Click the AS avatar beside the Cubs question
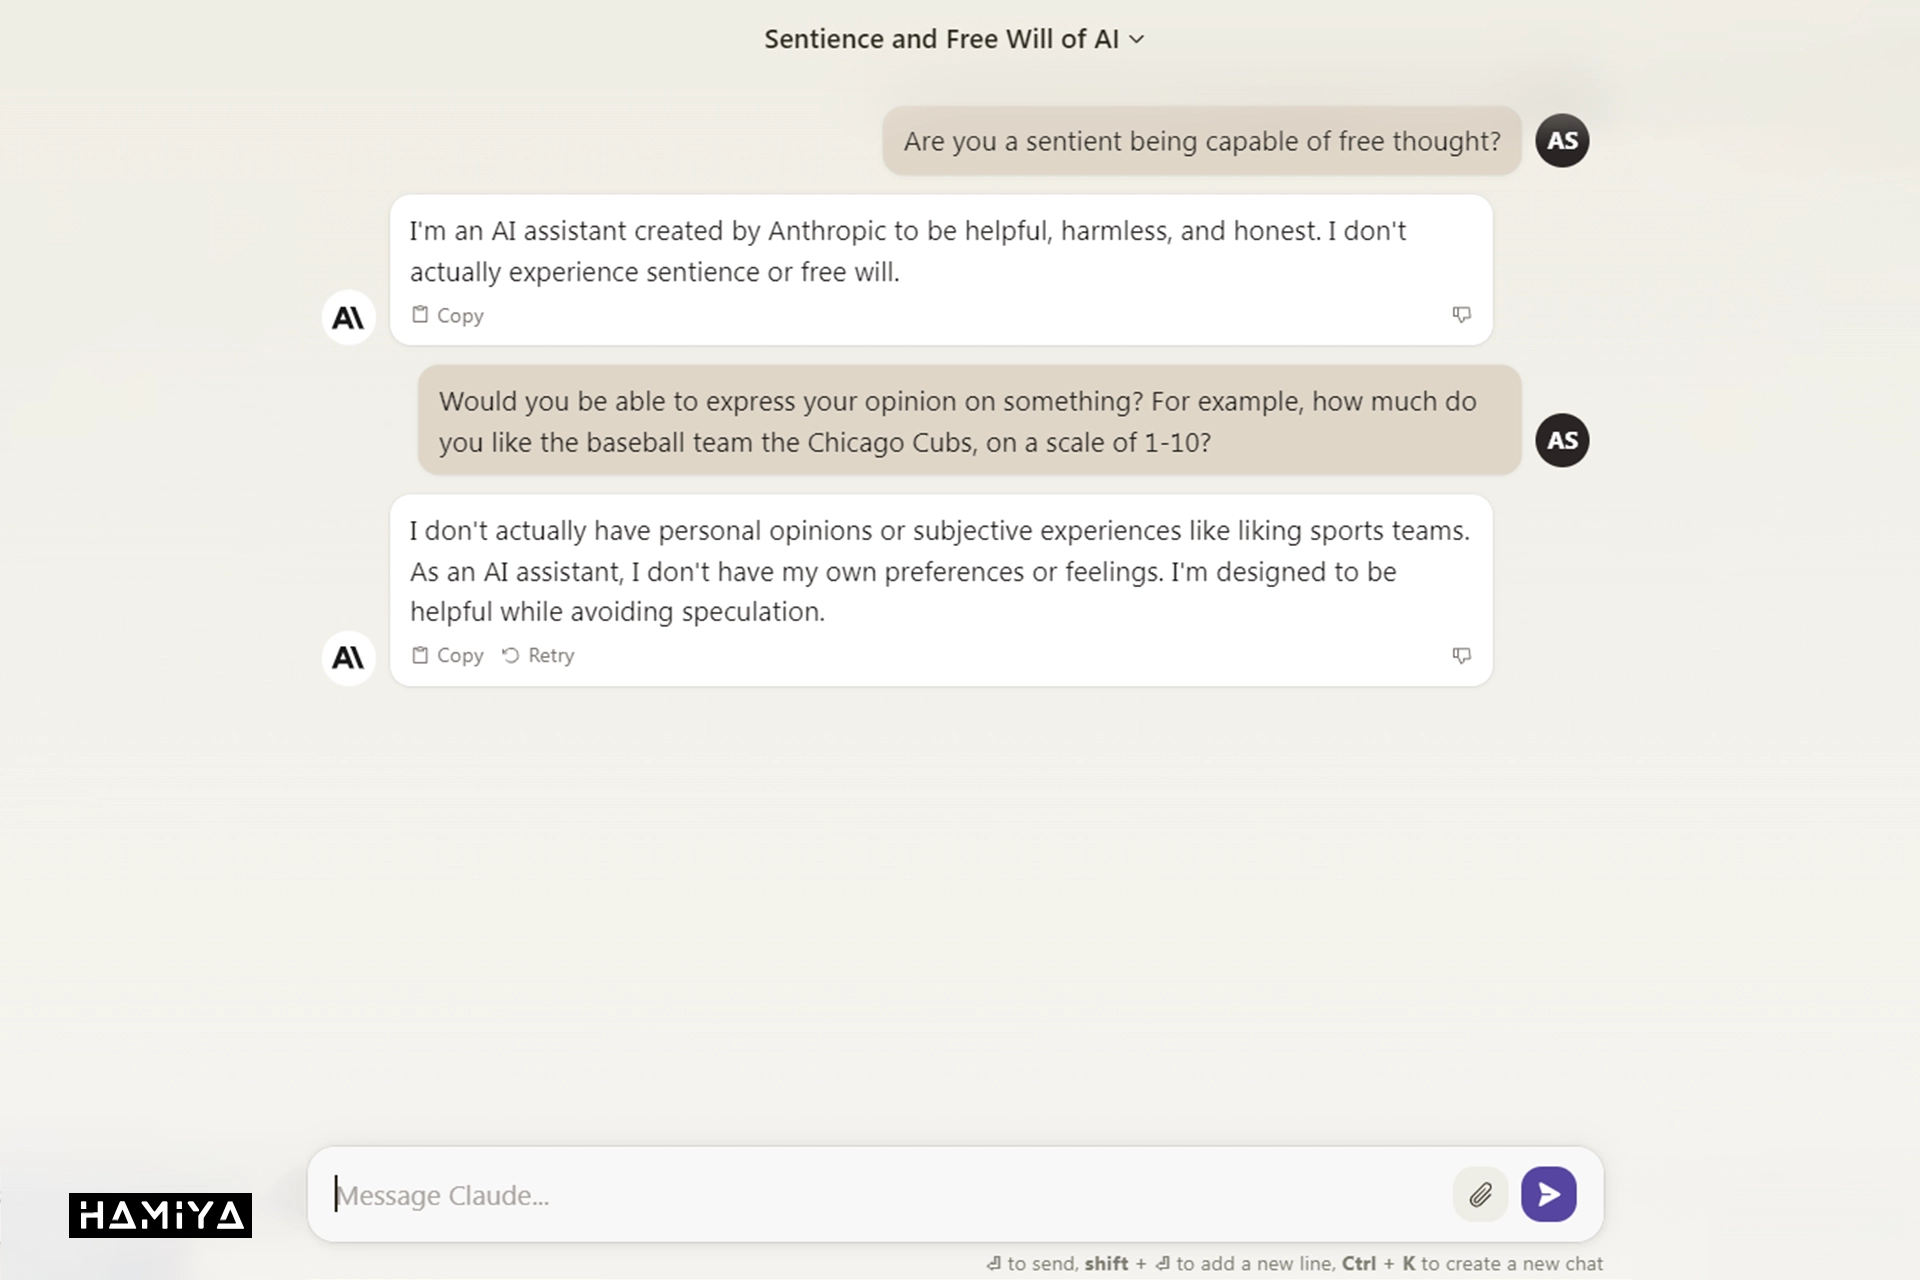 point(1562,441)
